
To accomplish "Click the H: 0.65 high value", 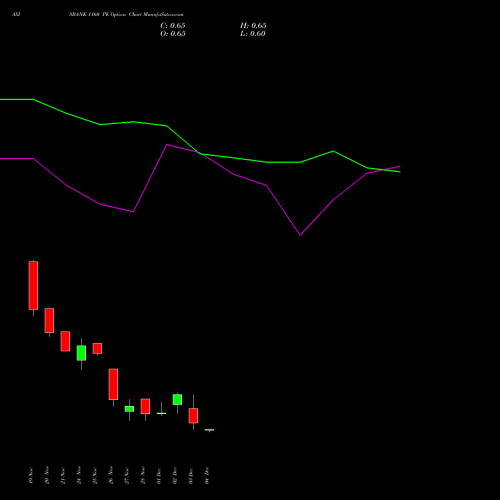I will point(253,26).
